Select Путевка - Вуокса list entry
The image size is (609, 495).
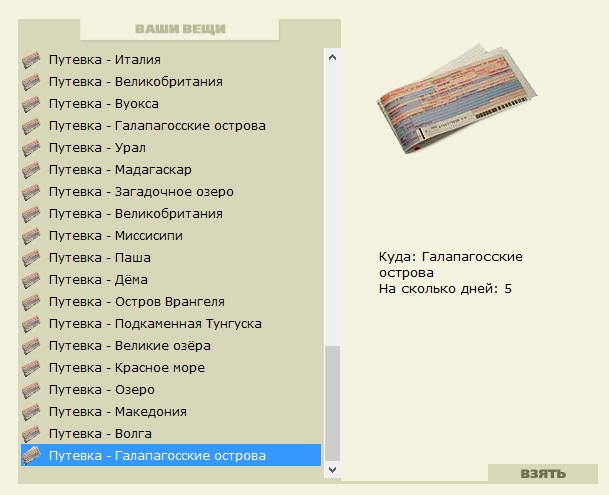click(171, 104)
